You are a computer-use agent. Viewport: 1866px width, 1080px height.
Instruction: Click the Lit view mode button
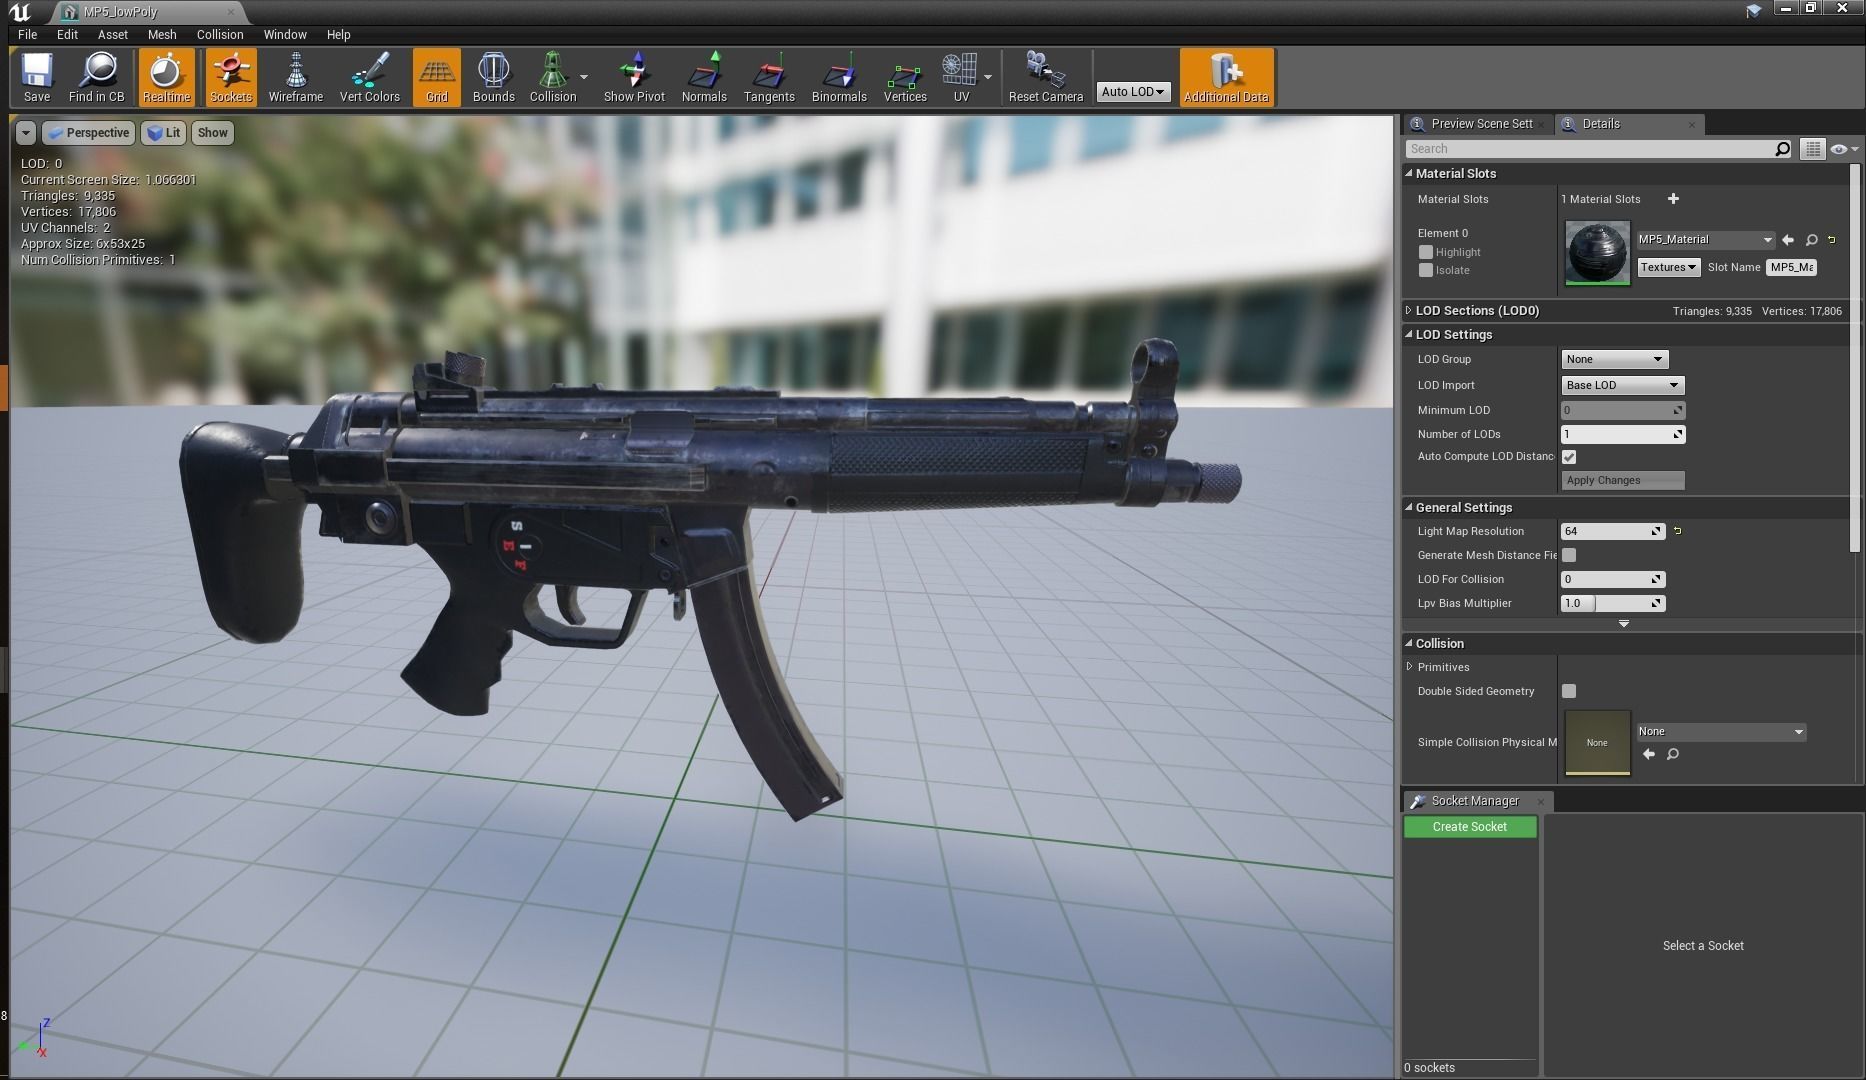point(163,133)
